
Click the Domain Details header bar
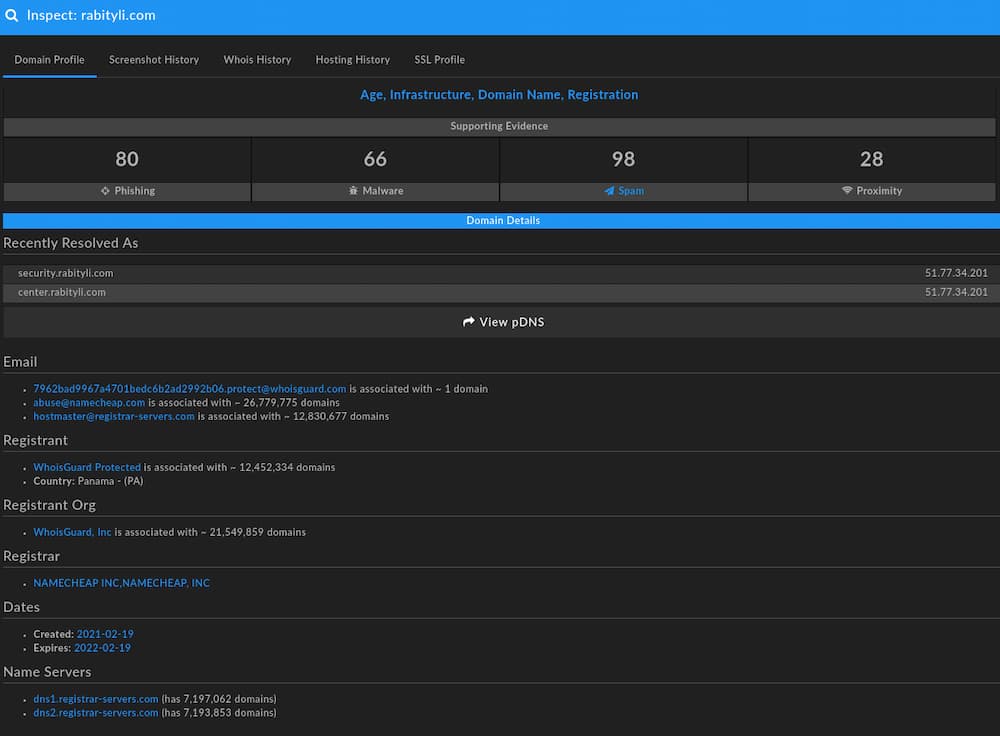click(501, 221)
